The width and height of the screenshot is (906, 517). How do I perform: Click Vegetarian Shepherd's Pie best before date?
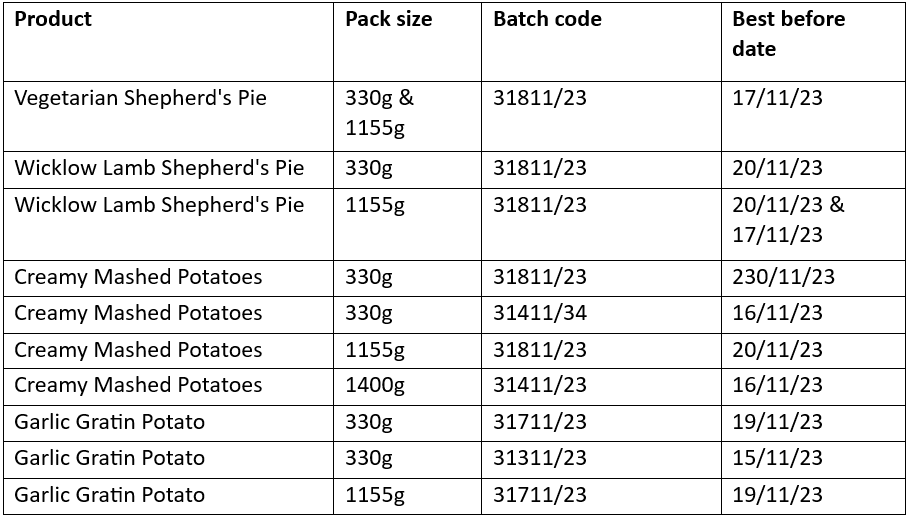(778, 98)
